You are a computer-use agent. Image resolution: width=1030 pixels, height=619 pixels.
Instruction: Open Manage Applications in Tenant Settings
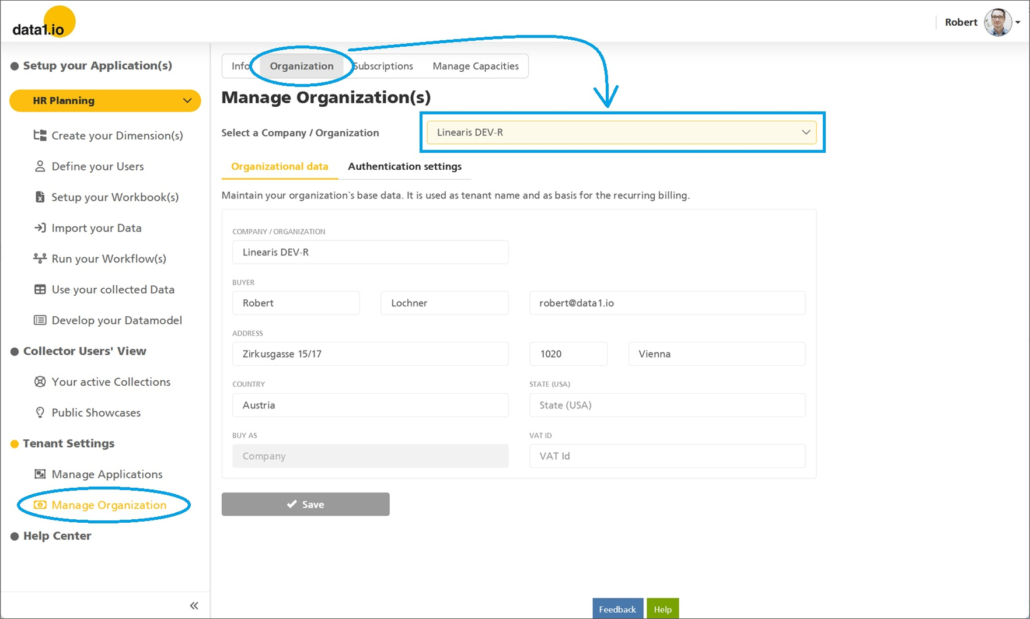[106, 475]
